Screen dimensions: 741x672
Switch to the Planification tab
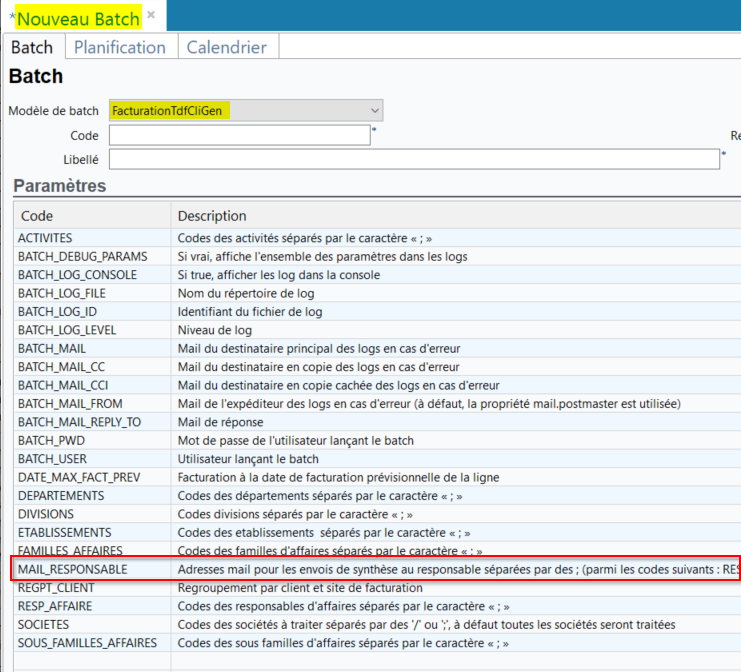tap(120, 47)
